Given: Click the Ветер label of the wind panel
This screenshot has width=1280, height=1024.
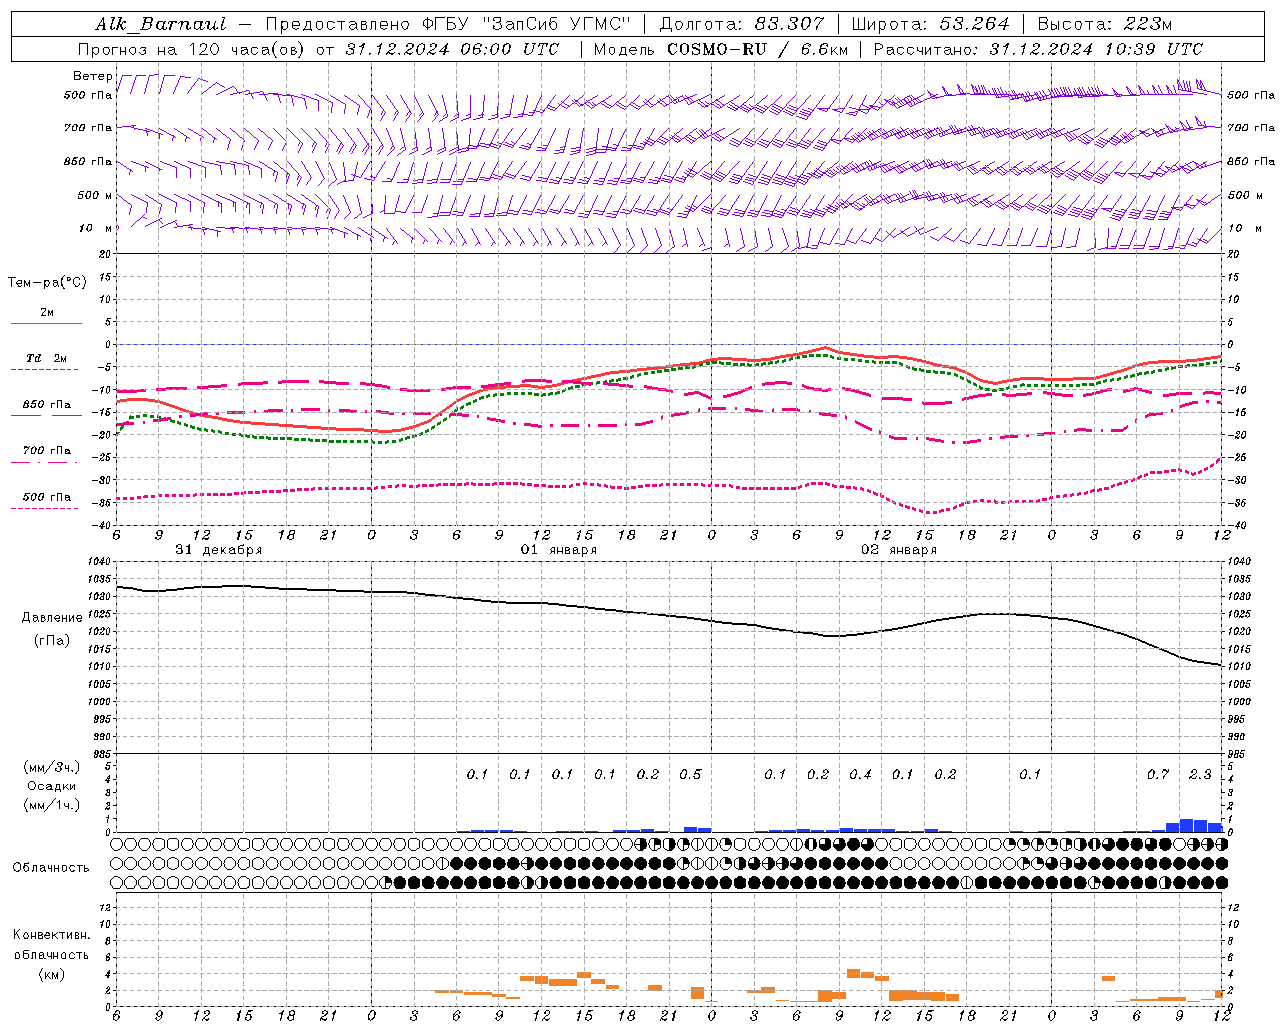Looking at the screenshot, I should (92, 76).
